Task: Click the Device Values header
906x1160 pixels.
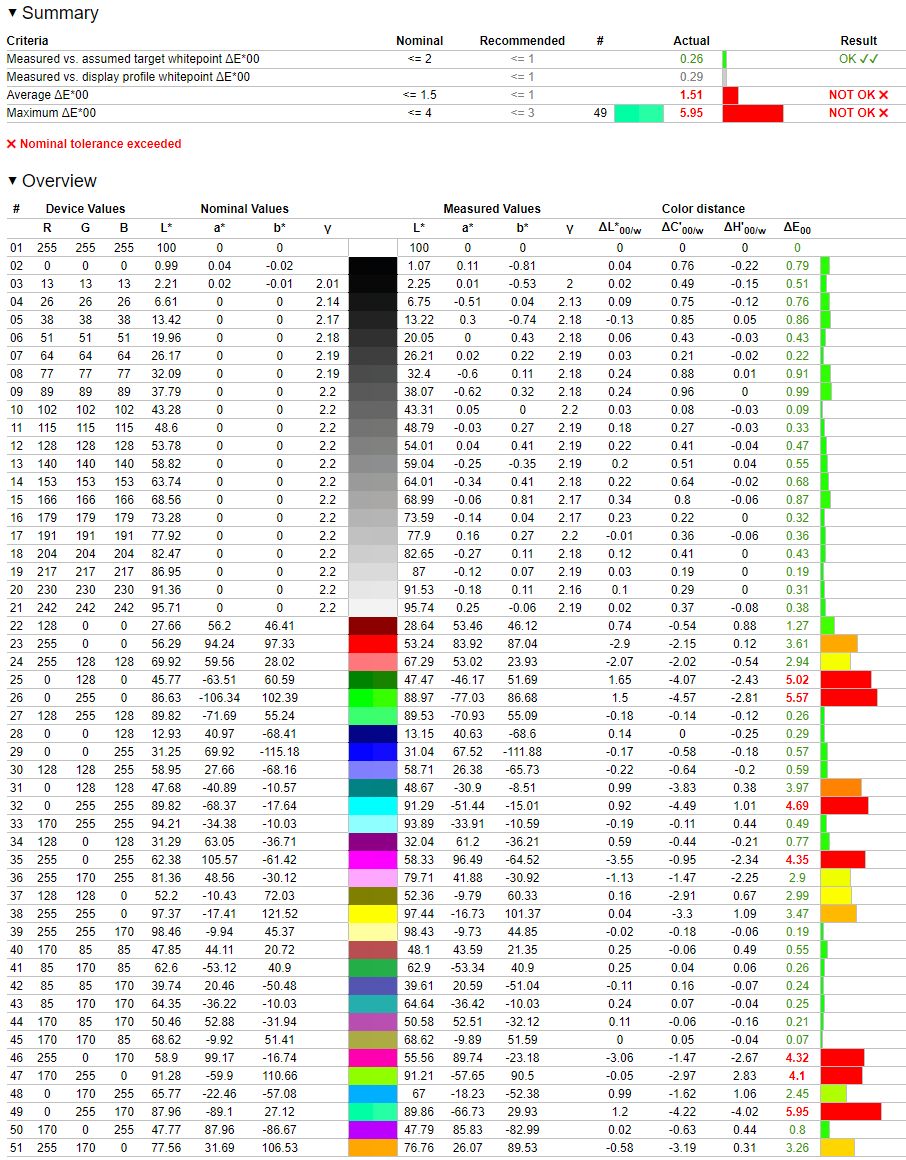Action: (85, 209)
